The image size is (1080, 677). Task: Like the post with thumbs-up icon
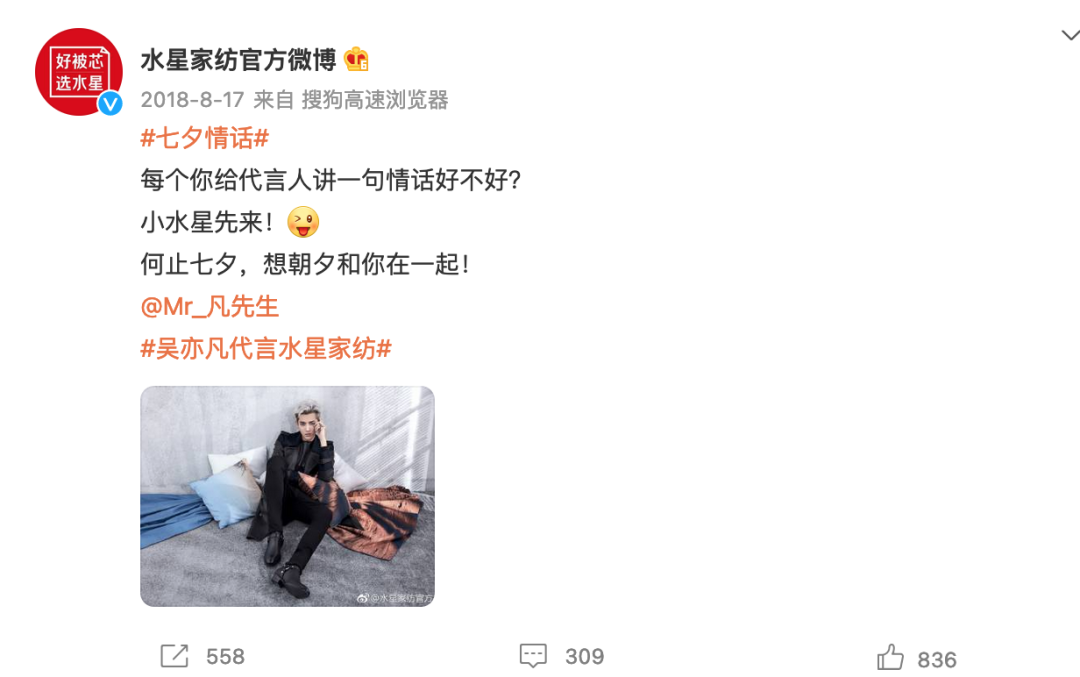(x=891, y=657)
